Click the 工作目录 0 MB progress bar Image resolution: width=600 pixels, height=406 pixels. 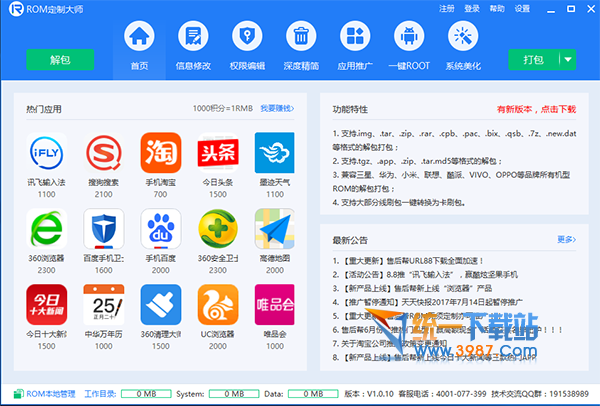(x=146, y=394)
